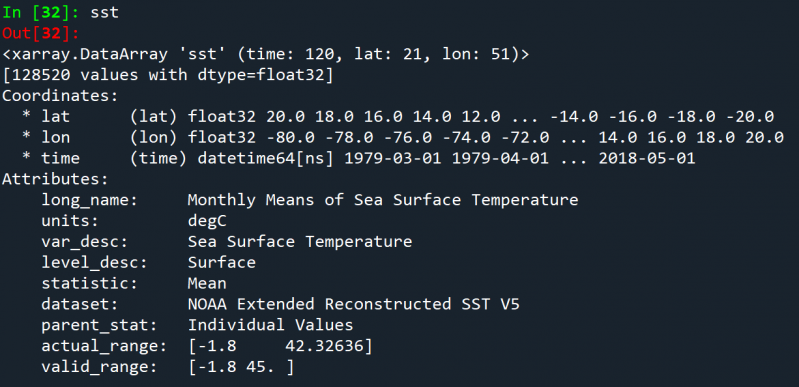Click the actual_range value 42.32636

324,347
